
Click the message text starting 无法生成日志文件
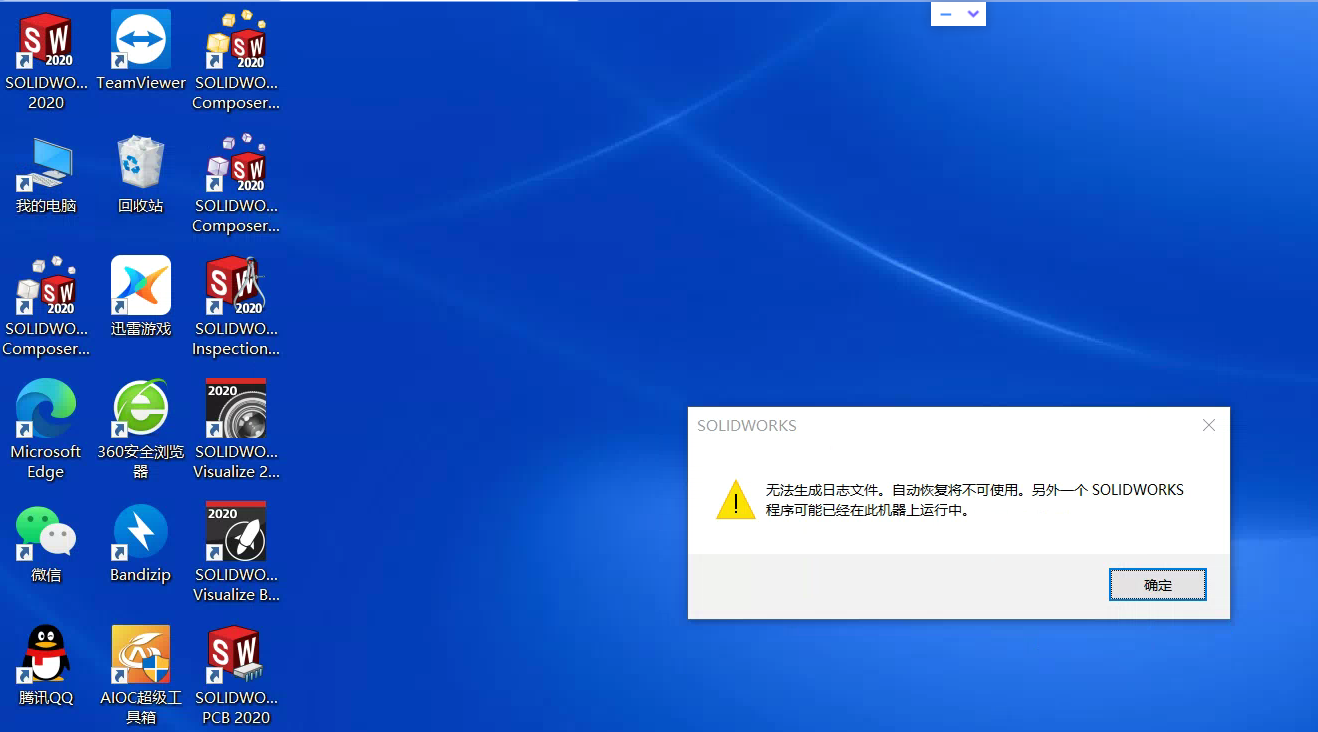975,500
